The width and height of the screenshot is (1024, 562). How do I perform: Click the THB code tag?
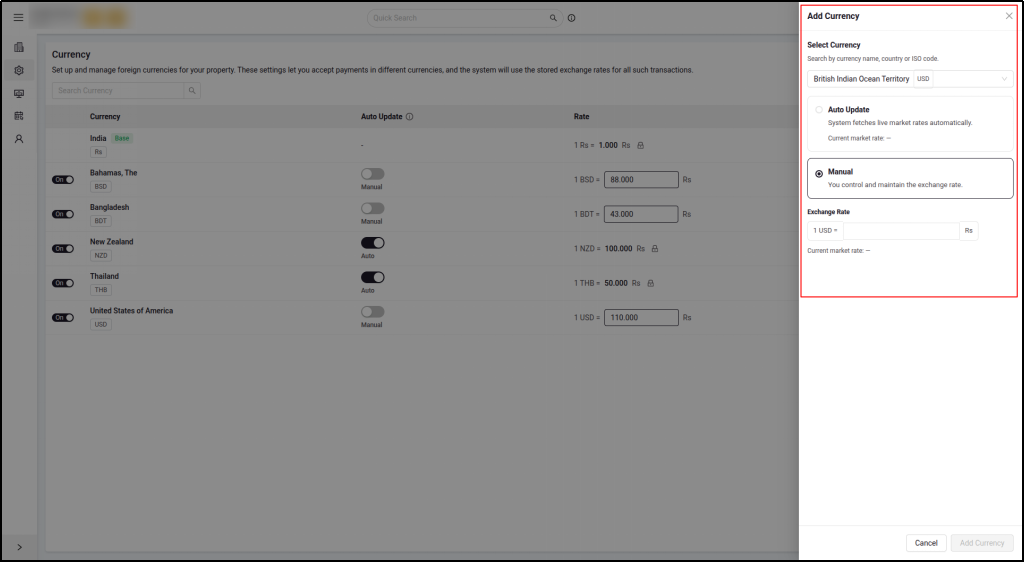(x=101, y=290)
